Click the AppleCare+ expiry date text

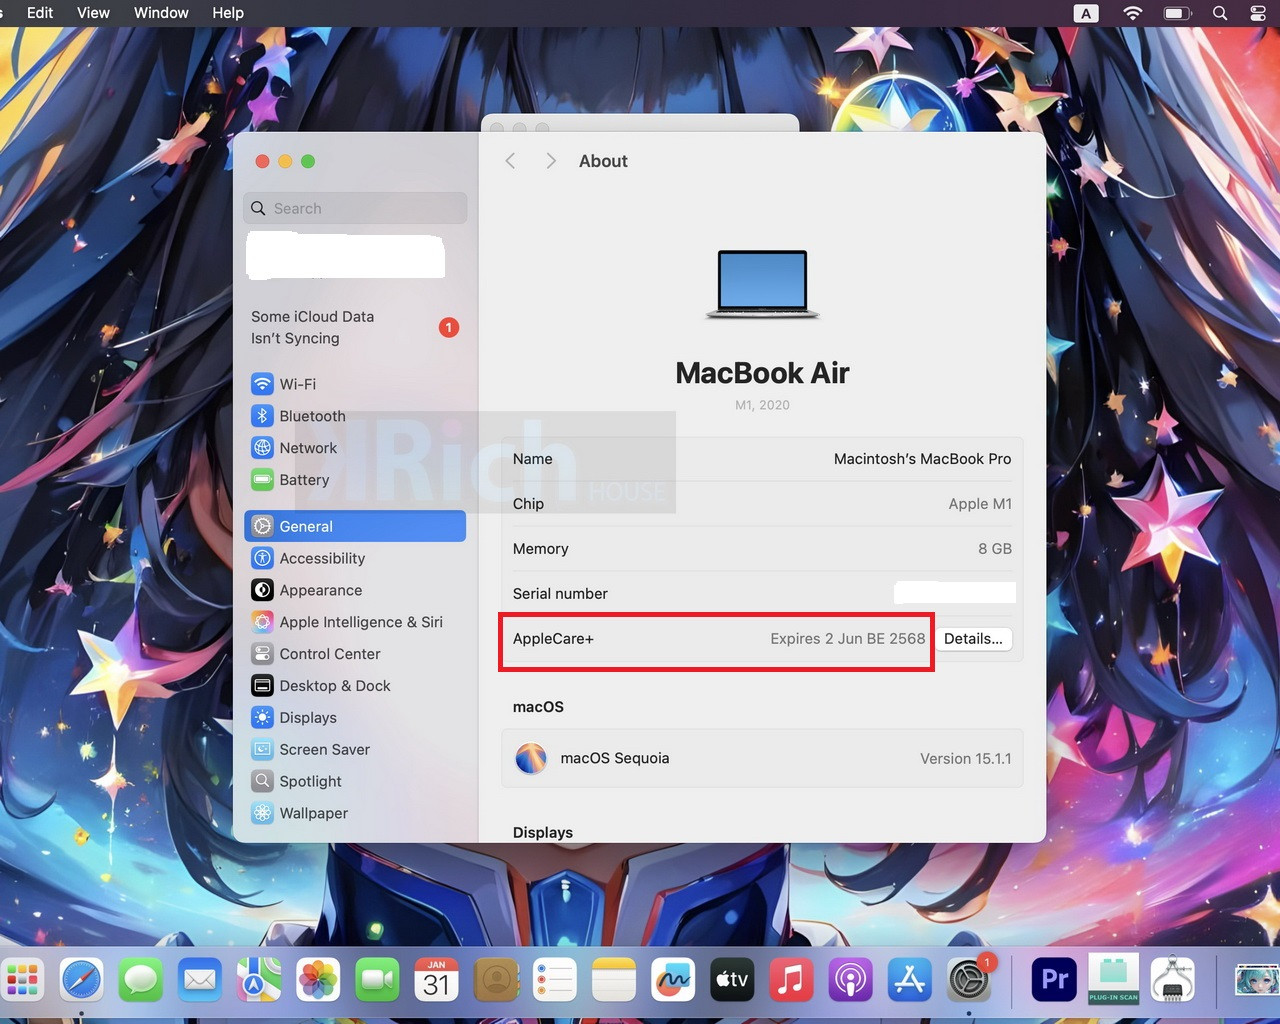(847, 639)
